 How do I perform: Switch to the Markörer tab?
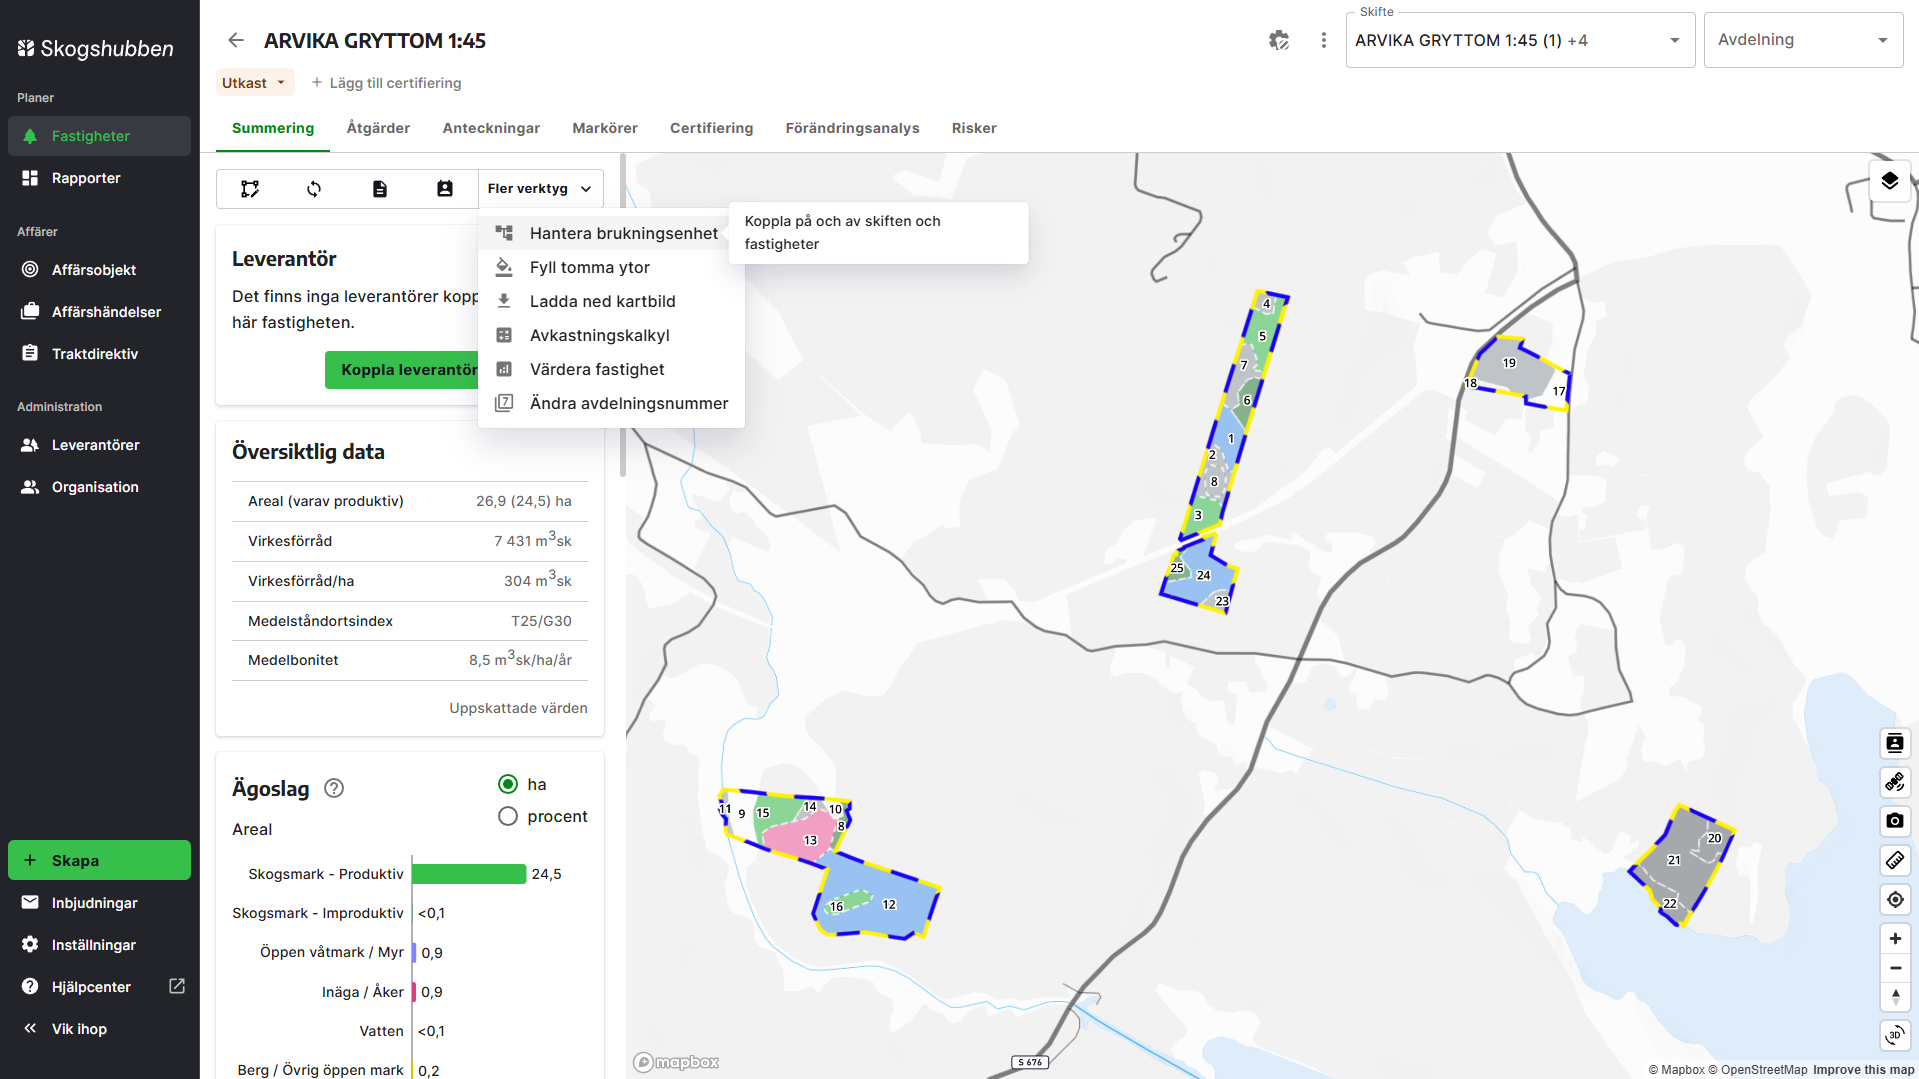[x=605, y=128]
